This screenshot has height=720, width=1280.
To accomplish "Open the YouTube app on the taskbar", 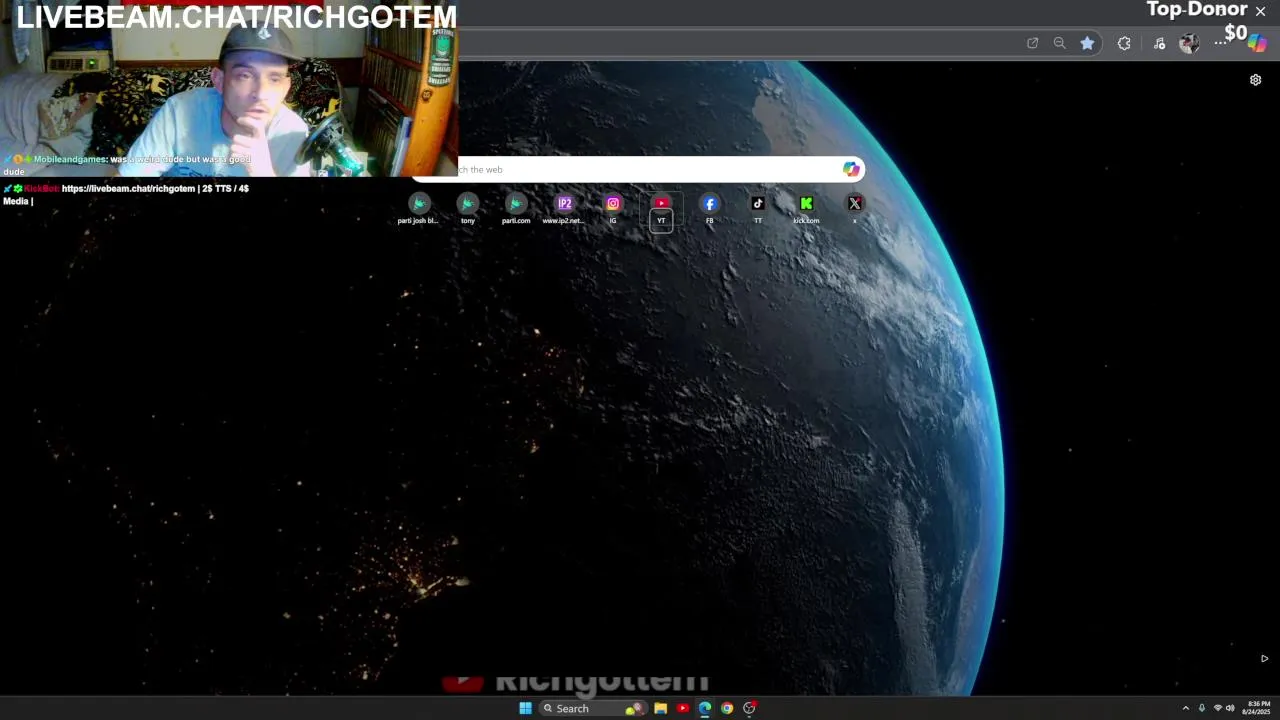I will 683,708.
